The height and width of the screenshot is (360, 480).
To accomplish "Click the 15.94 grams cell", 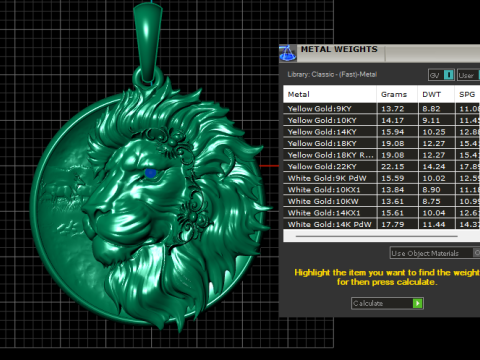I will click(397, 132).
